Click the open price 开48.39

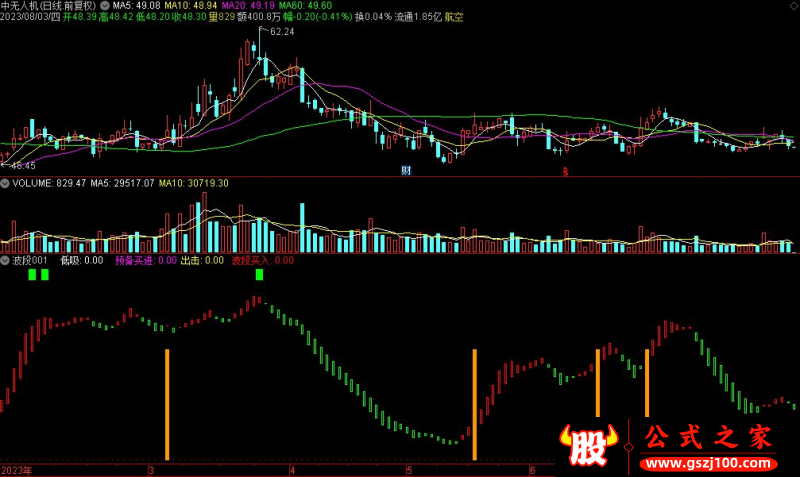pos(80,17)
